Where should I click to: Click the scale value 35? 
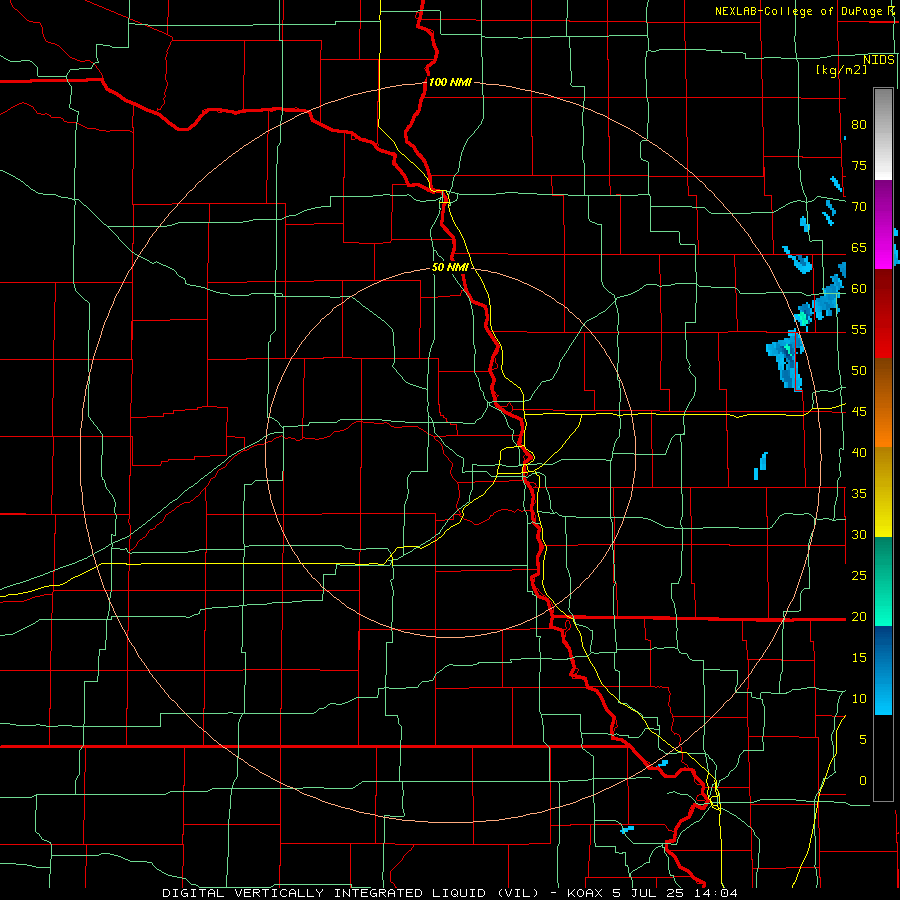(859, 494)
